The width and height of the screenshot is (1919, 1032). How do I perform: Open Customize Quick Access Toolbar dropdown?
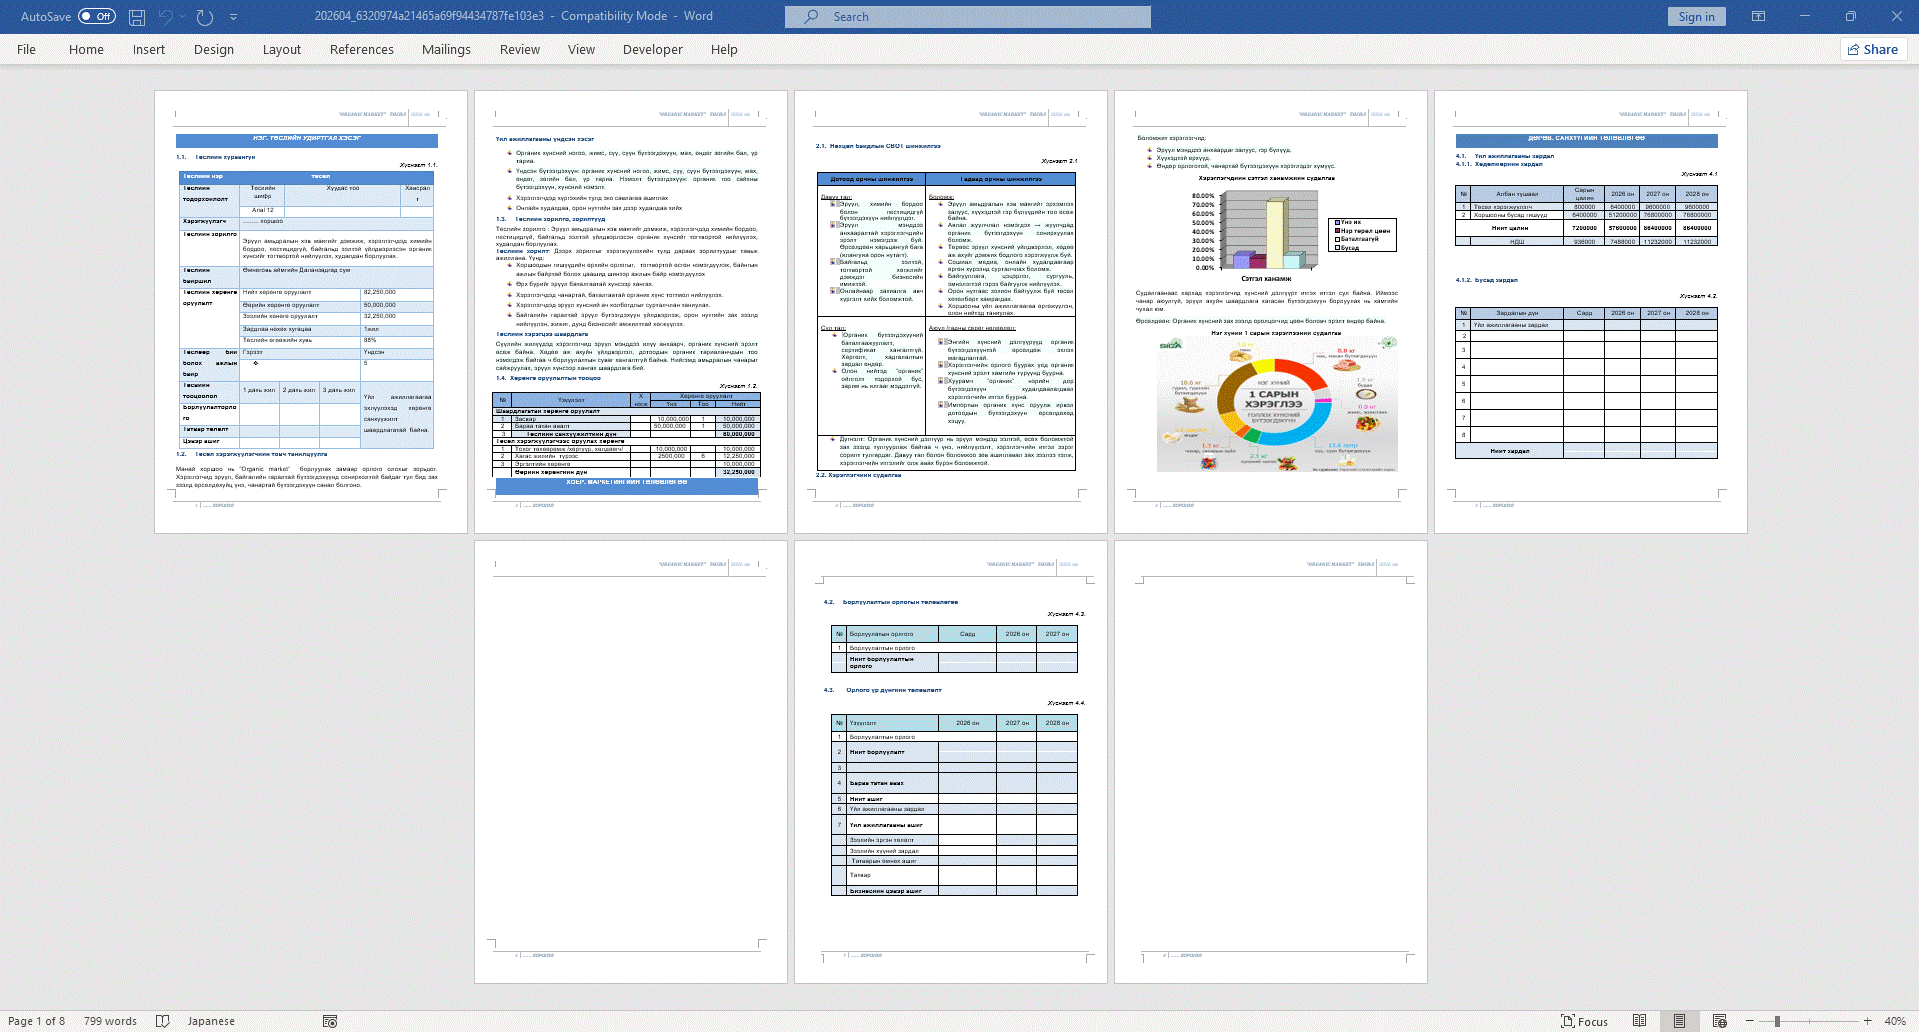pos(234,17)
